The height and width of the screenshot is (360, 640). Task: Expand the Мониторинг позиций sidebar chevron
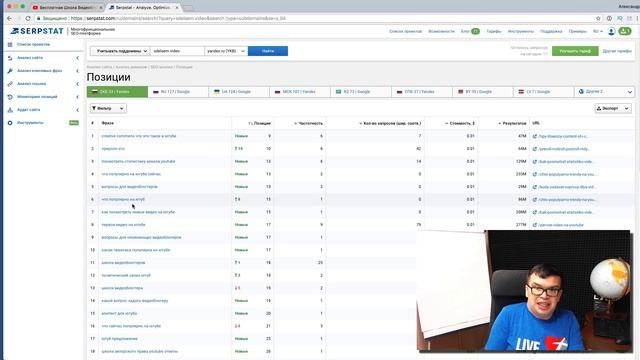[78, 97]
